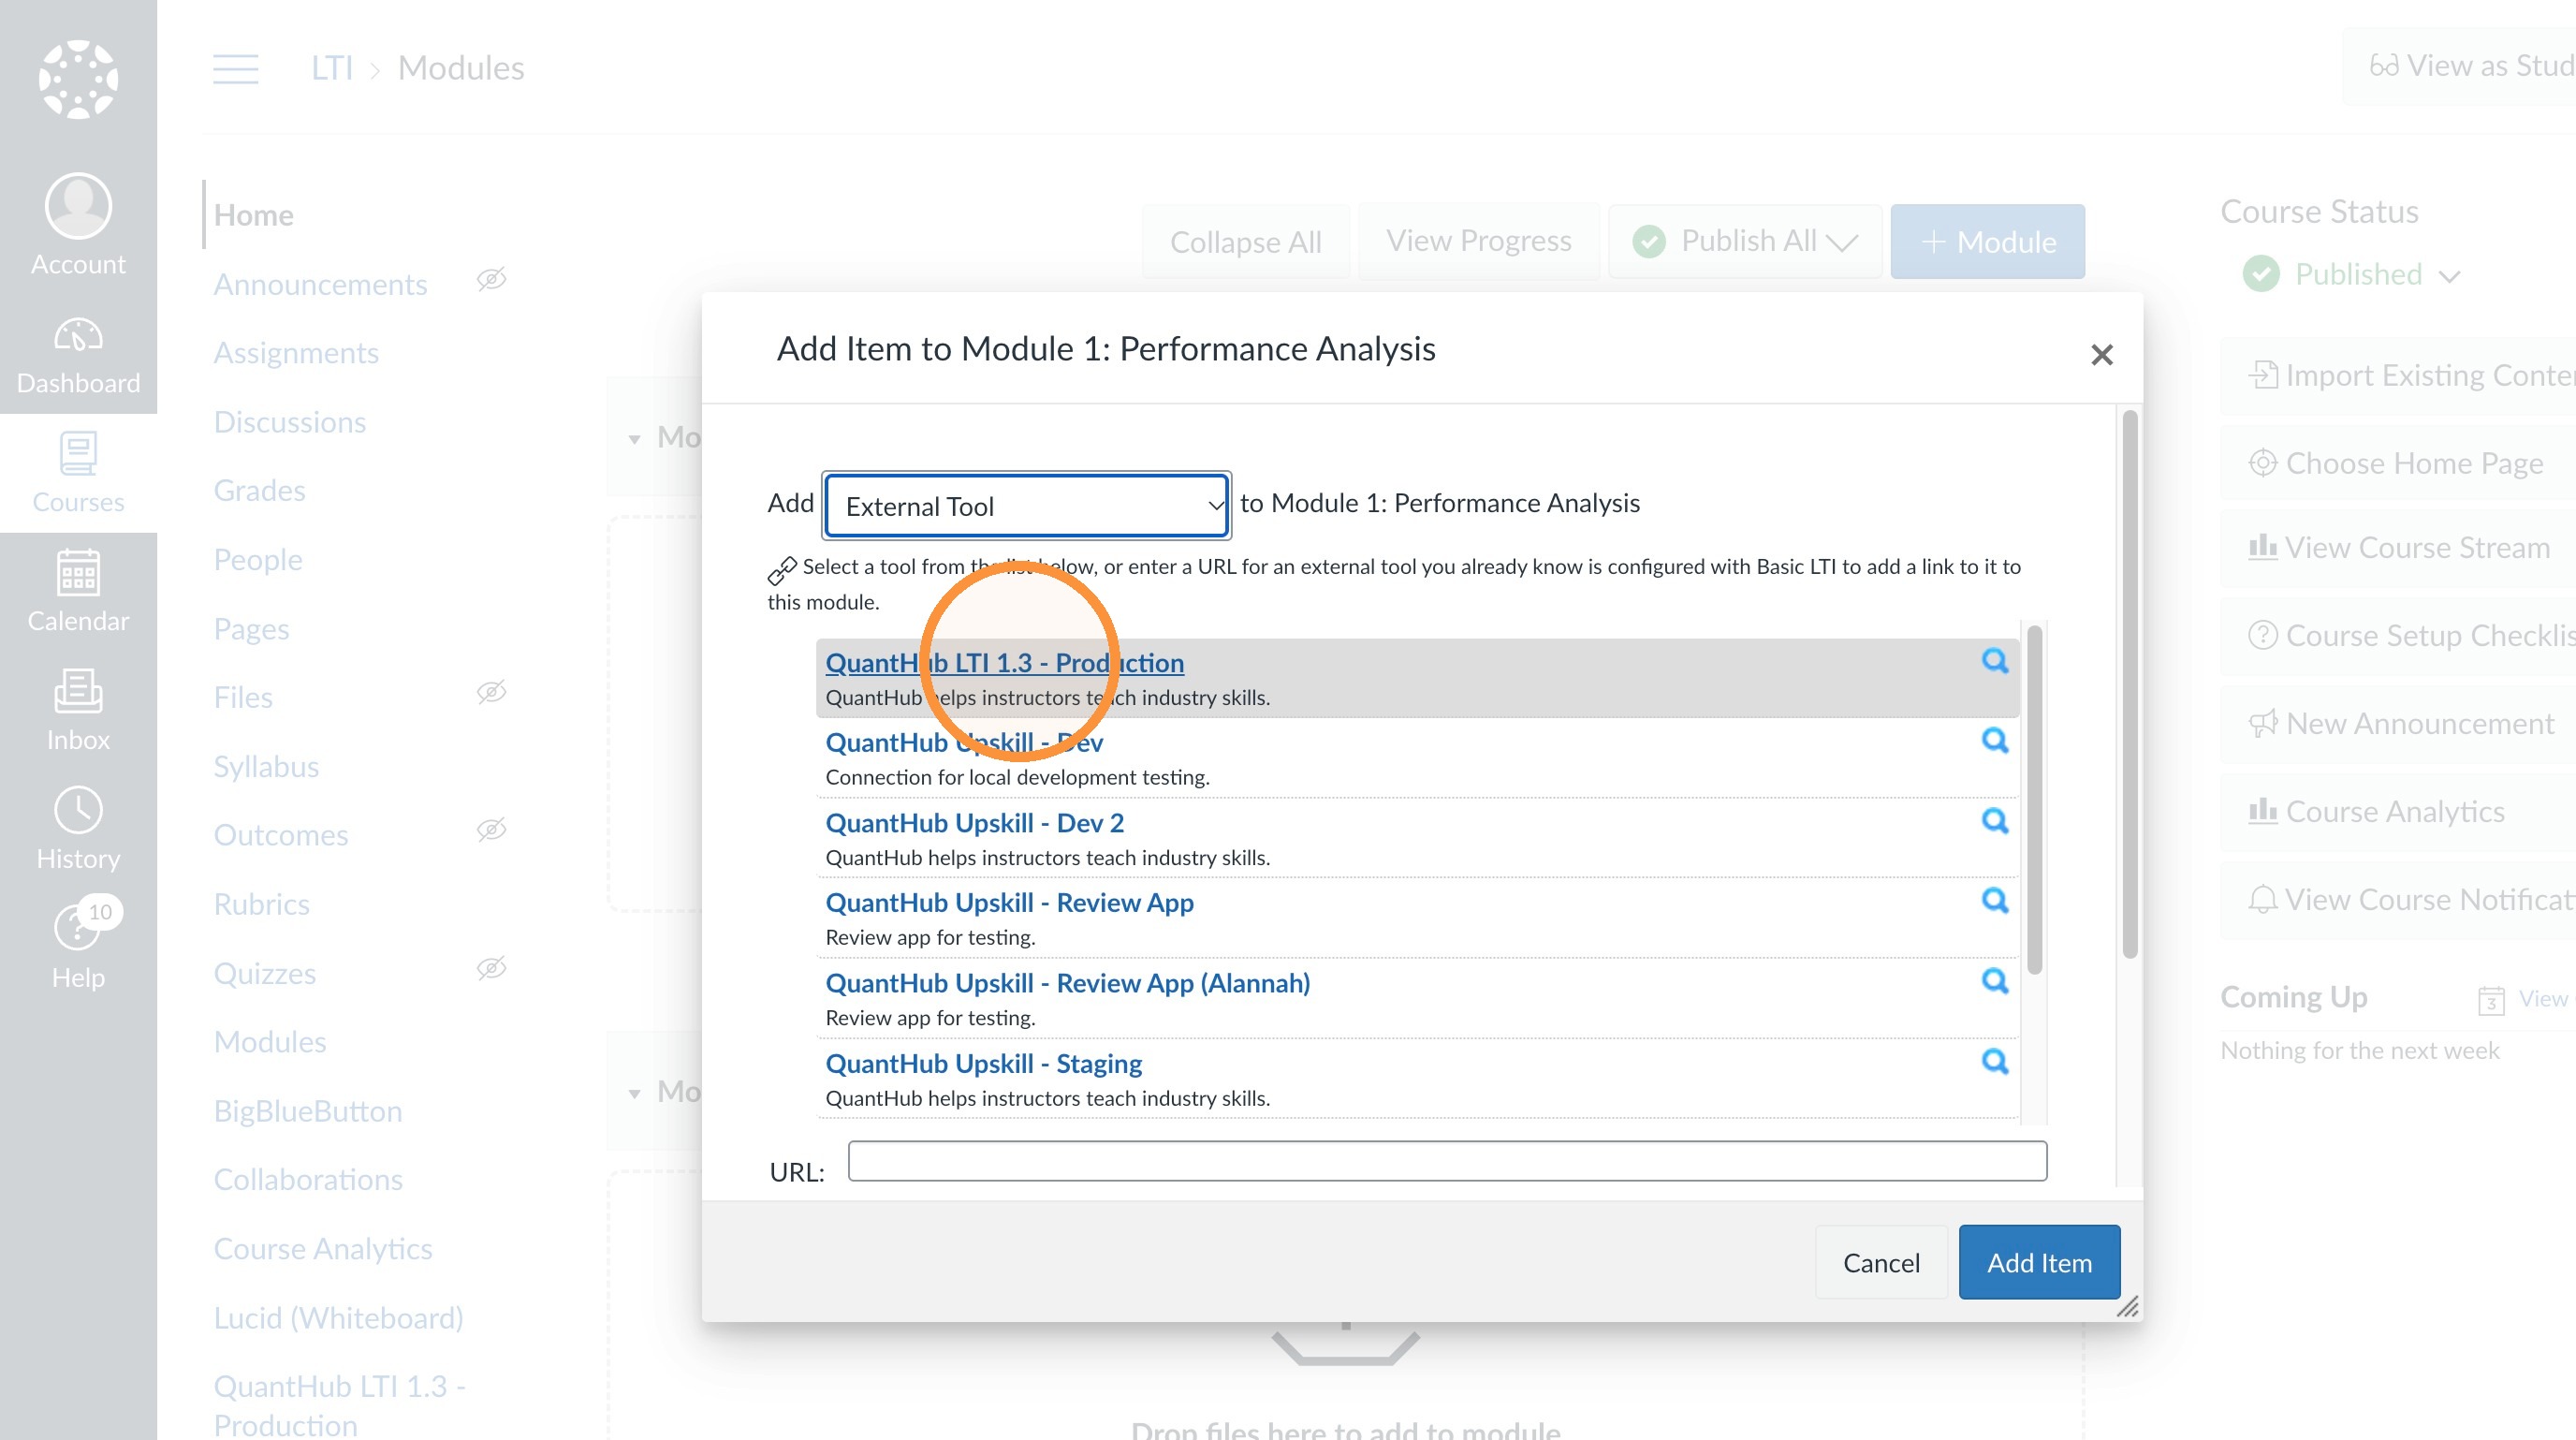Screen dimensions: 2576x1440
Task: Toggle Quizzes visibility eye icon
Action: point(491,968)
